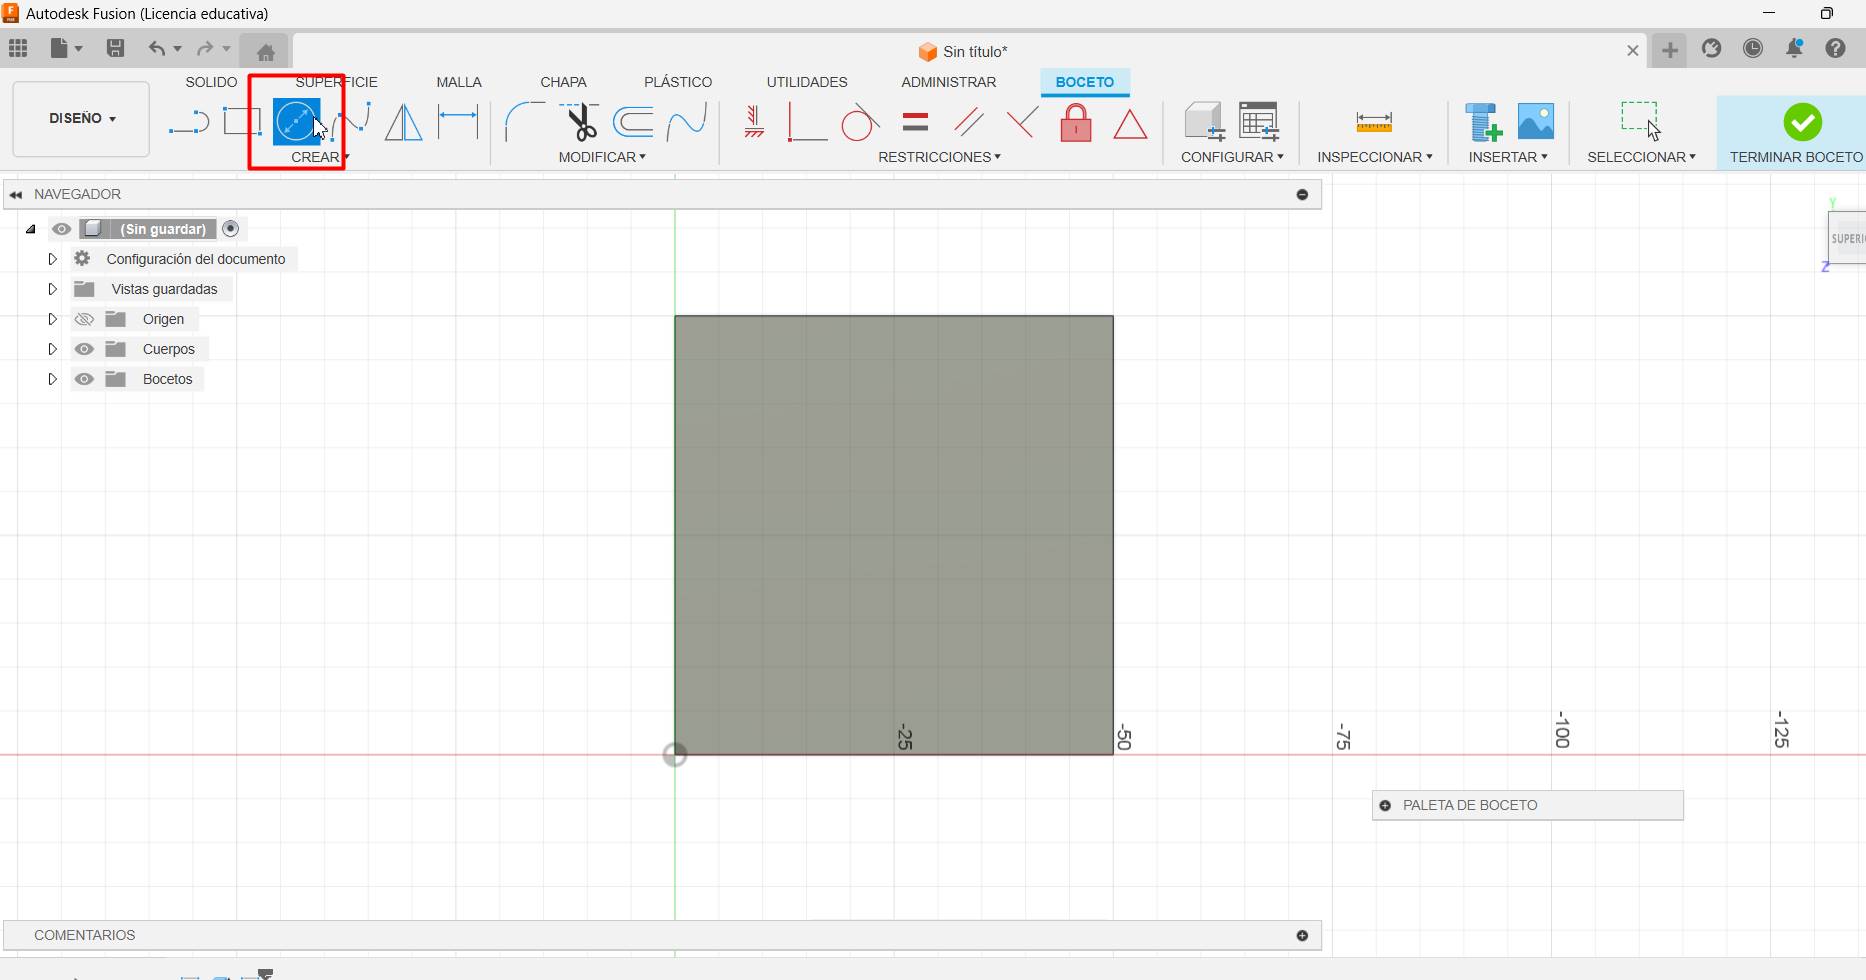Viewport: 1866px width, 980px height.
Task: Click TERMINAR BOCETO to finish sketch
Action: pyautogui.click(x=1796, y=133)
